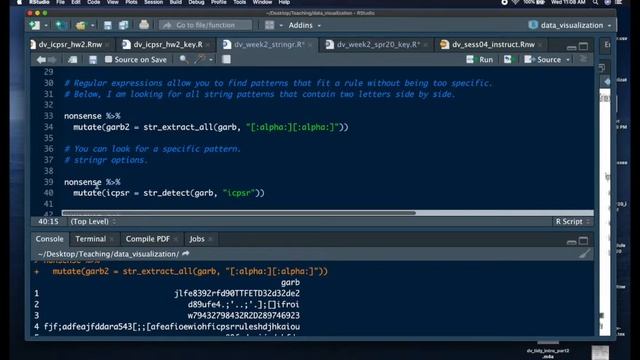
Task: Open the data_visualization project menu
Action: click(571, 25)
